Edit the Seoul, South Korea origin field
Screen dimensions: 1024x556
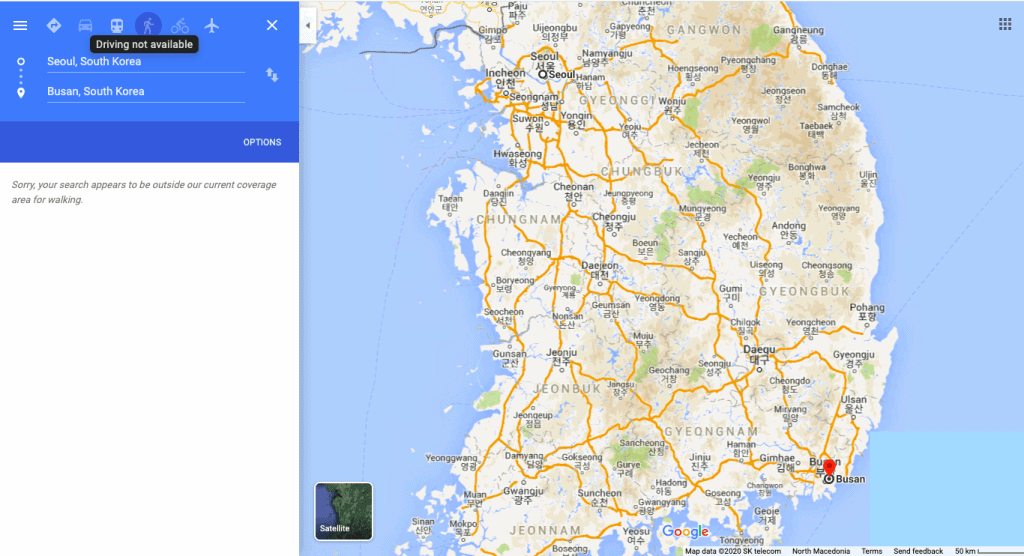[146, 61]
